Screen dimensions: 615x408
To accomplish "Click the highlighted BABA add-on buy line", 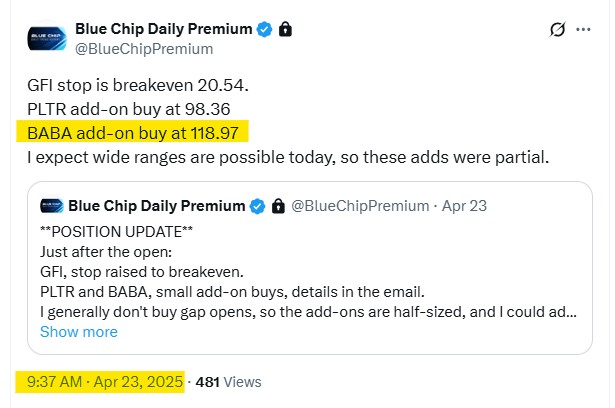I will coord(133,133).
